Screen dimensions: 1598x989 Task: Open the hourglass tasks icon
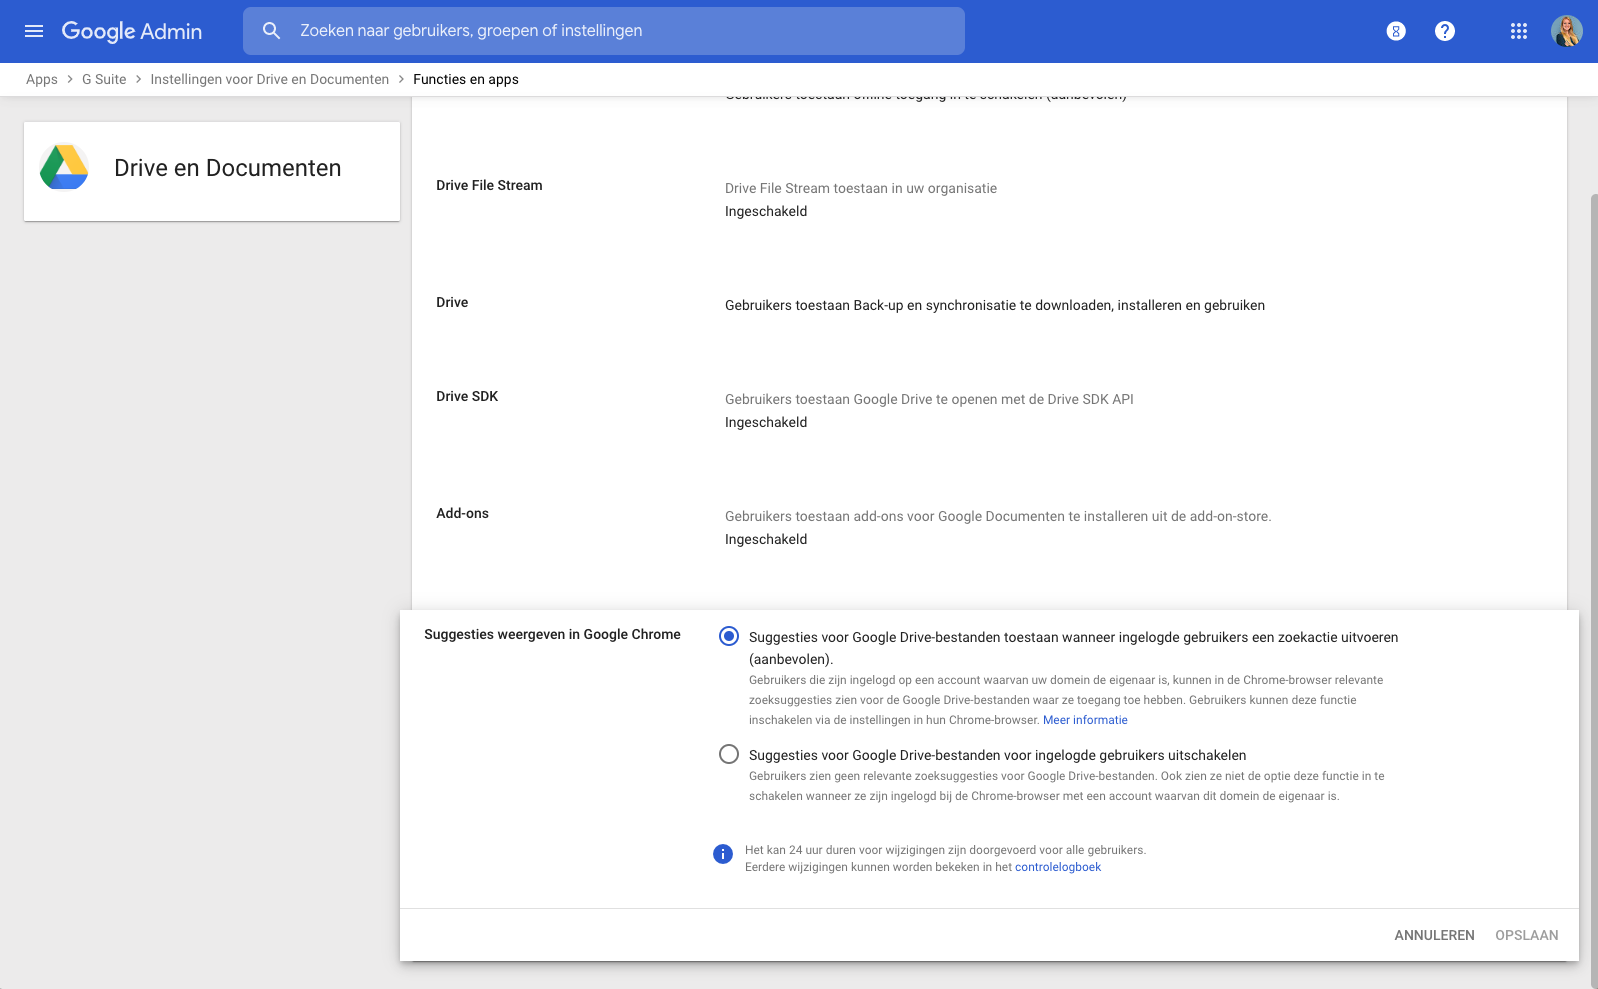pyautogui.click(x=1396, y=31)
